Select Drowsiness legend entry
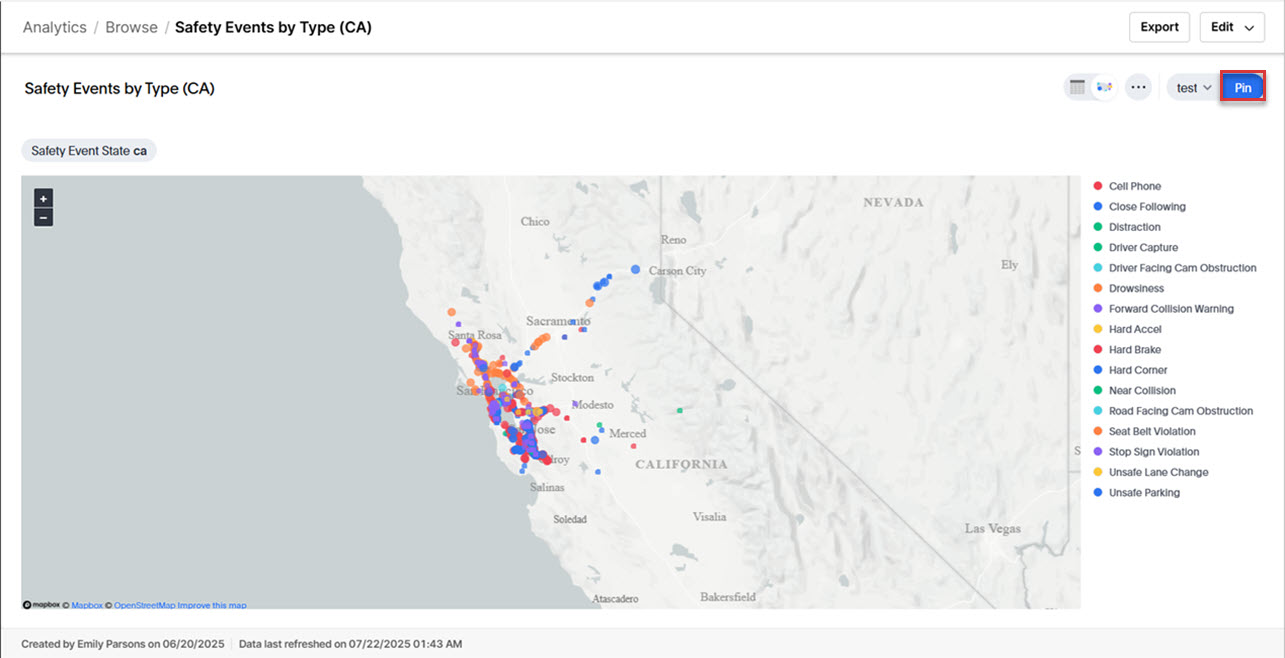Image resolution: width=1285 pixels, height=658 pixels. coord(1136,288)
